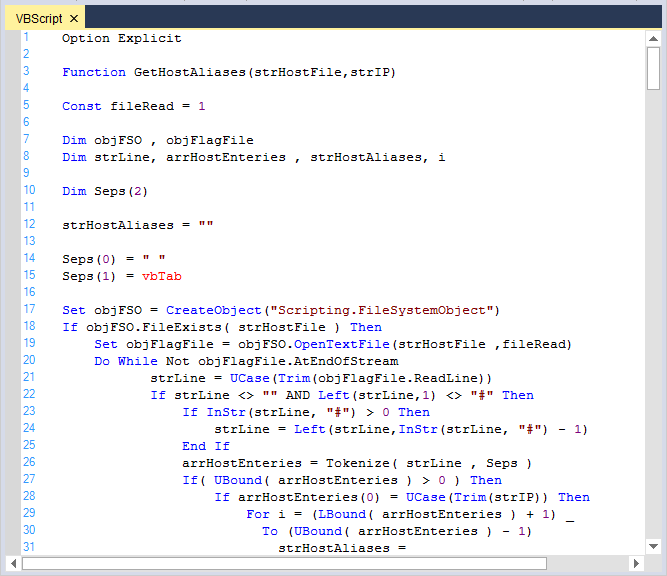This screenshot has width=667, height=576.
Task: Click 'LBound' on line 29
Action: click(342, 515)
